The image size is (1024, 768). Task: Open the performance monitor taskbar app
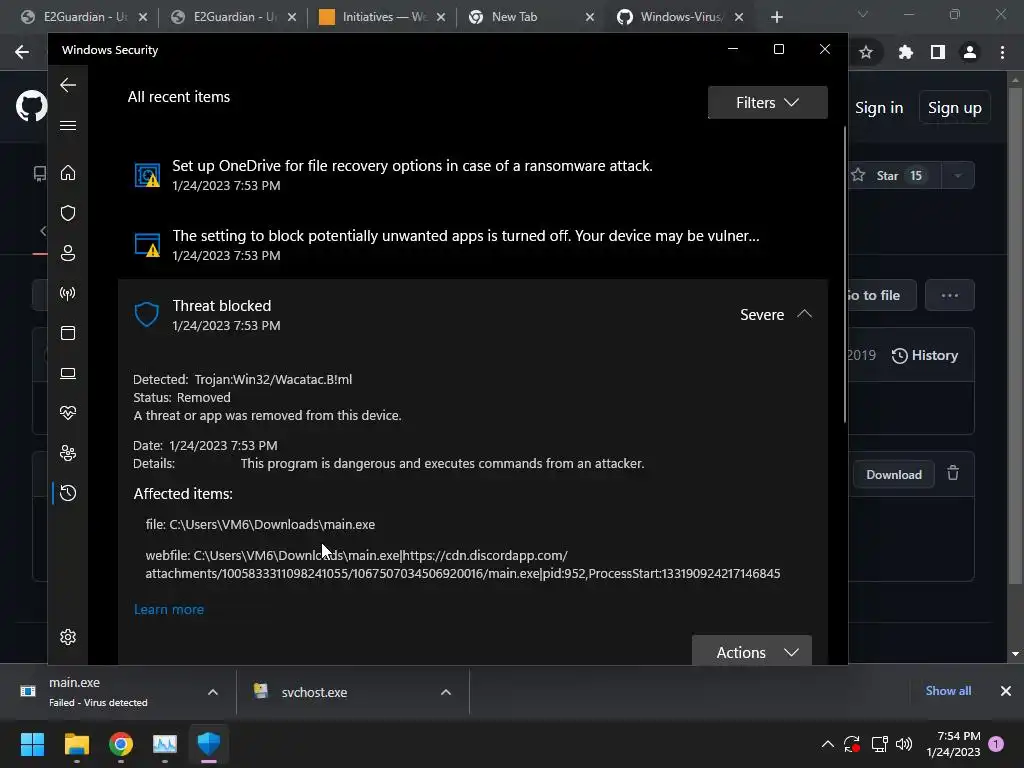point(165,744)
